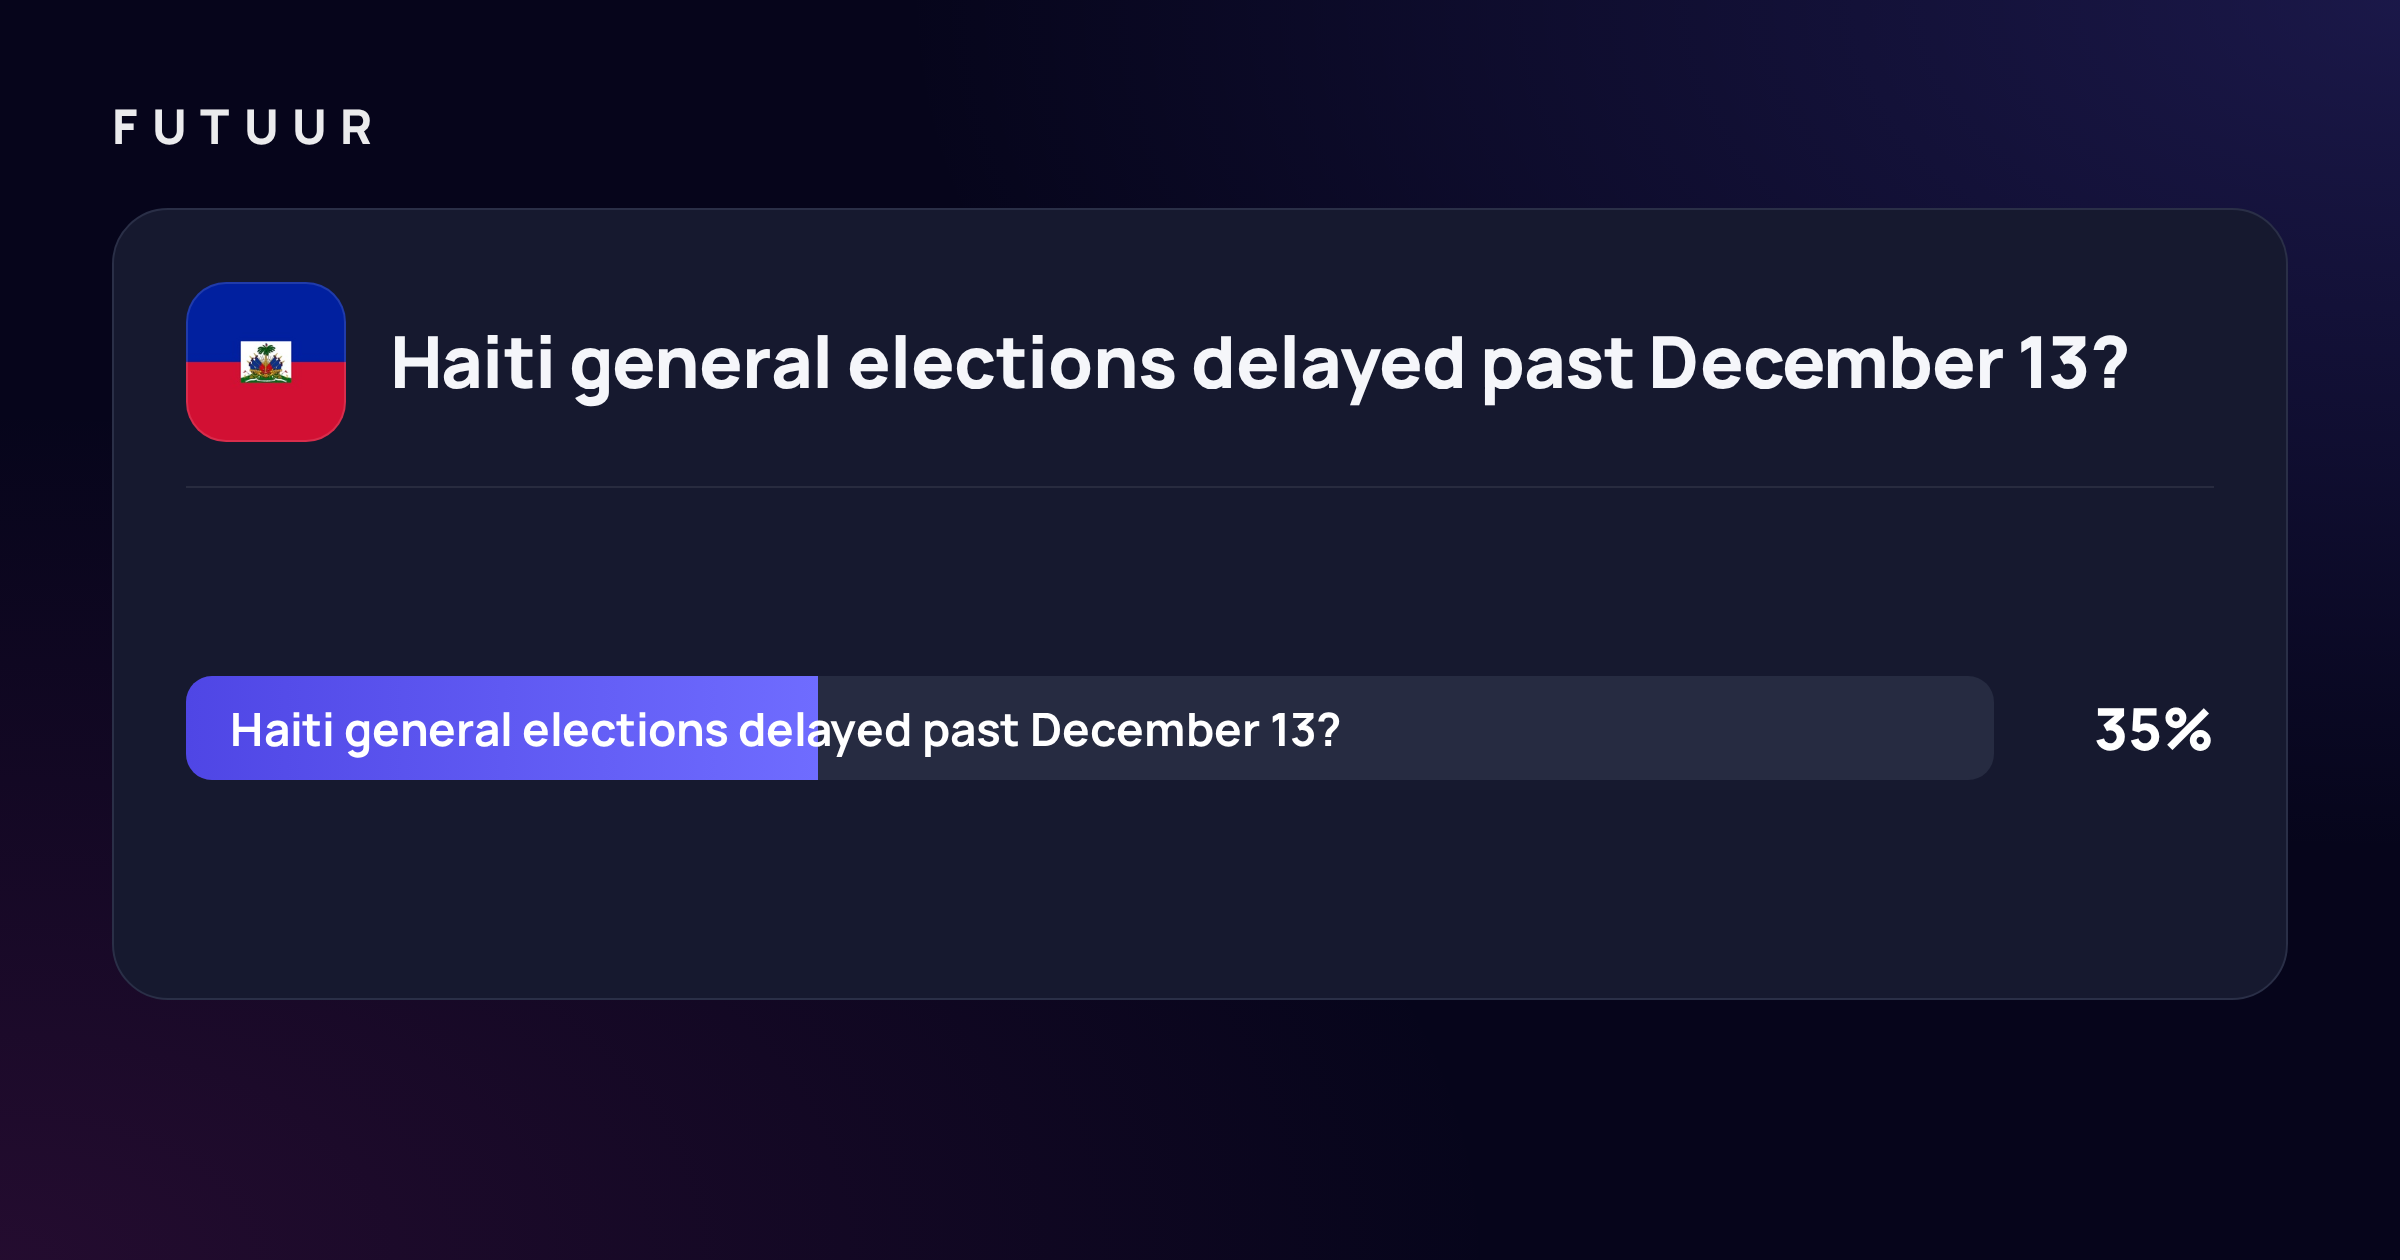This screenshot has width=2400, height=1260.
Task: Select the outcome label text inside the bar
Action: (x=785, y=731)
